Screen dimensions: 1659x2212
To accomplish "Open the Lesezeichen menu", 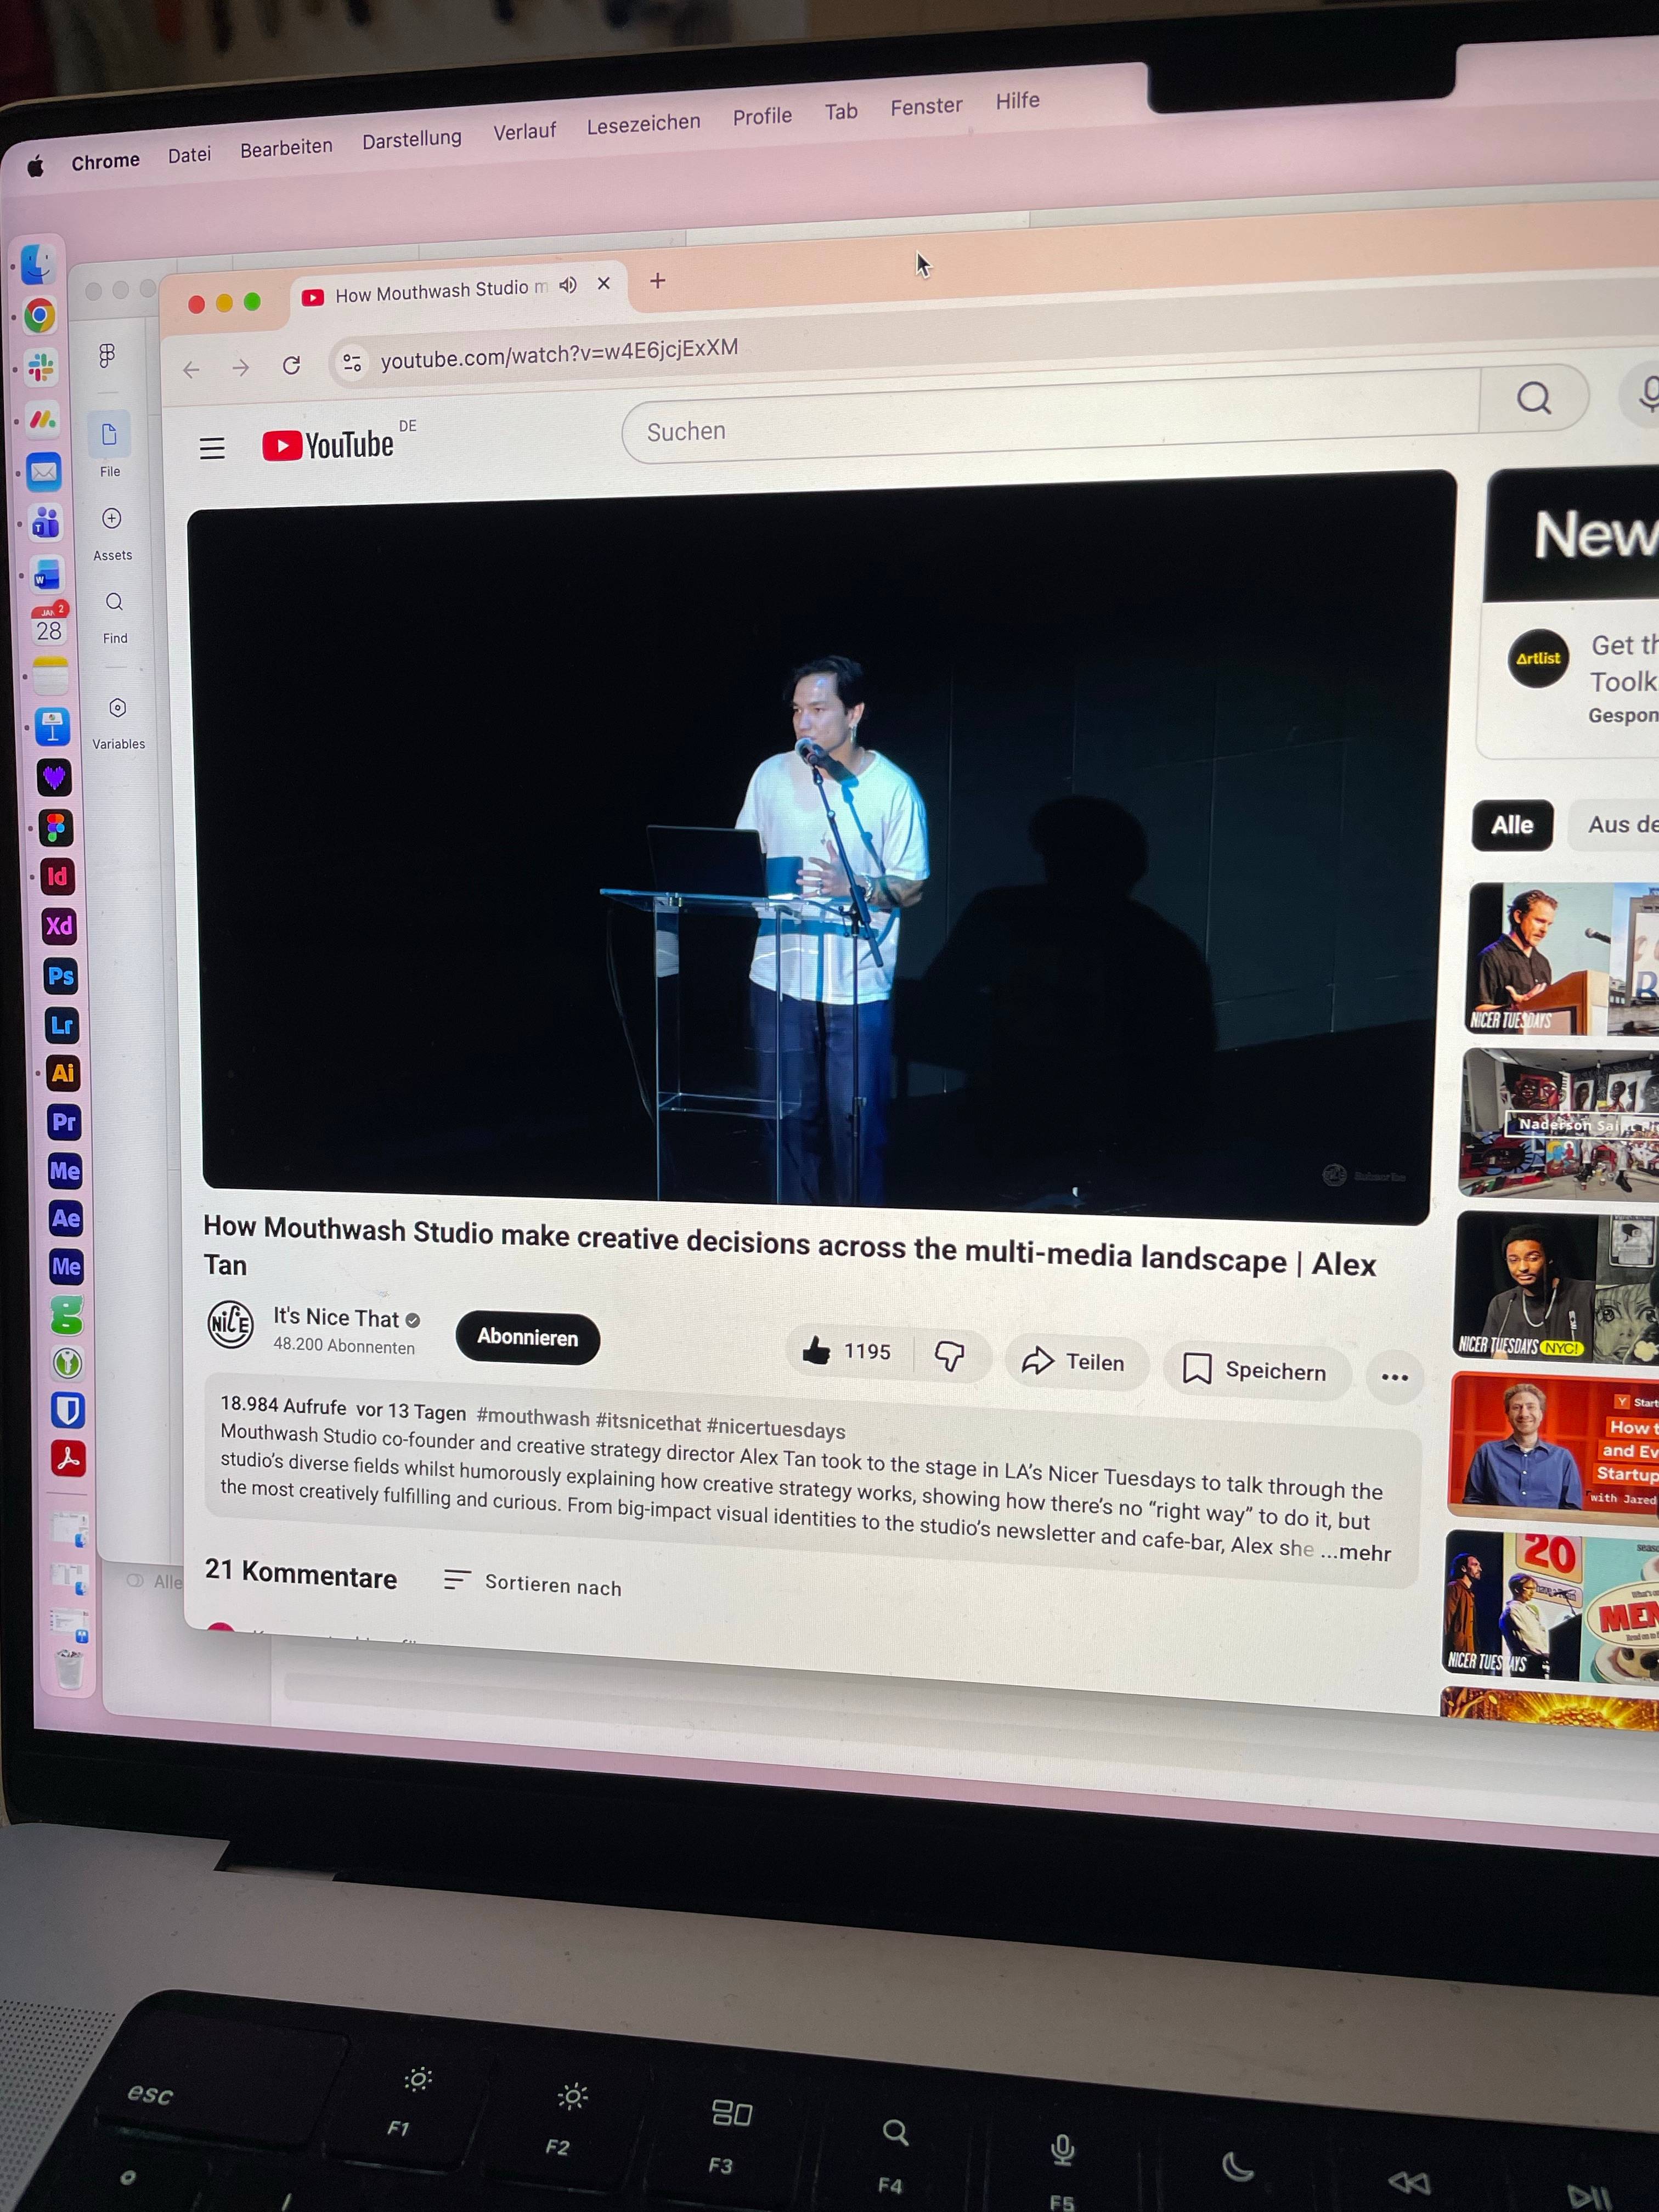I will (x=643, y=124).
